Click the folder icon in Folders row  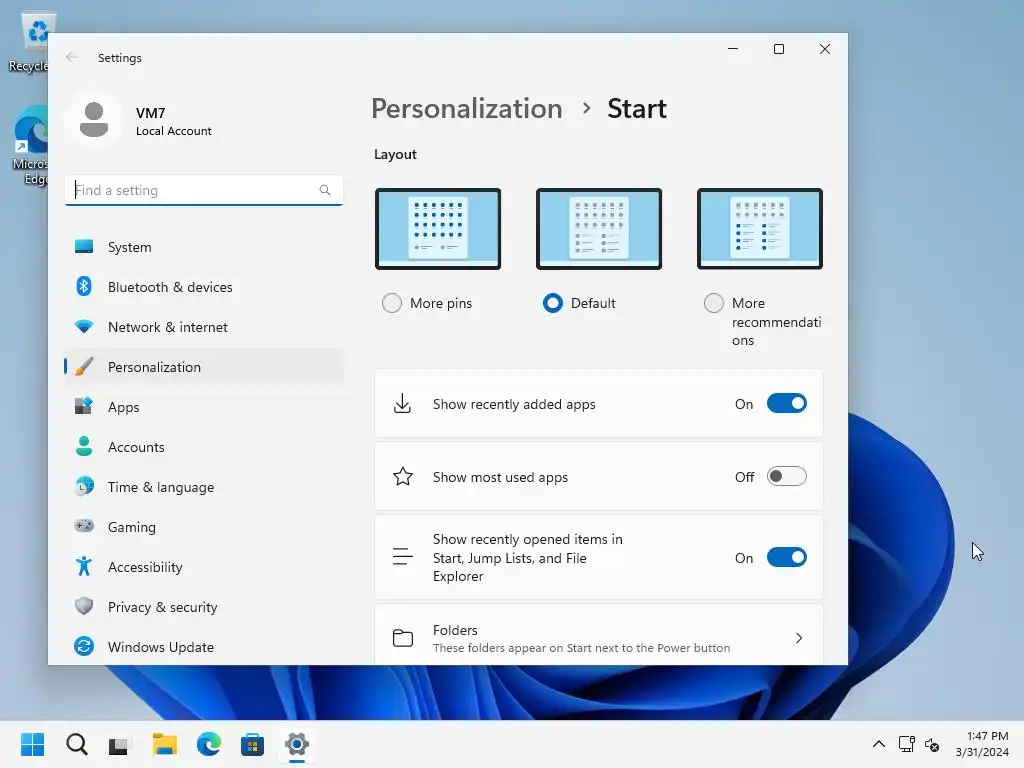(402, 638)
